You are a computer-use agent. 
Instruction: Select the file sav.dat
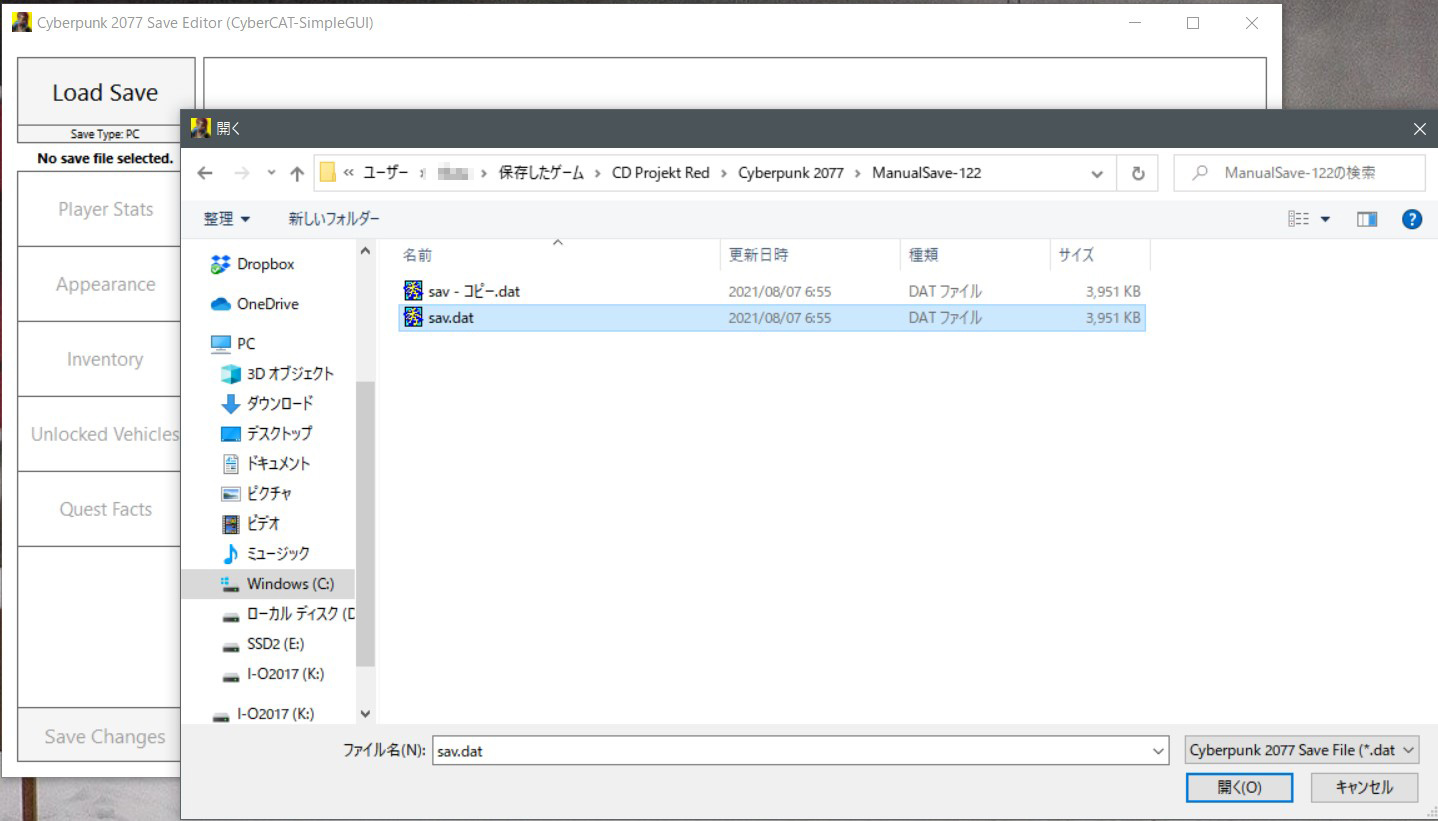click(x=771, y=318)
